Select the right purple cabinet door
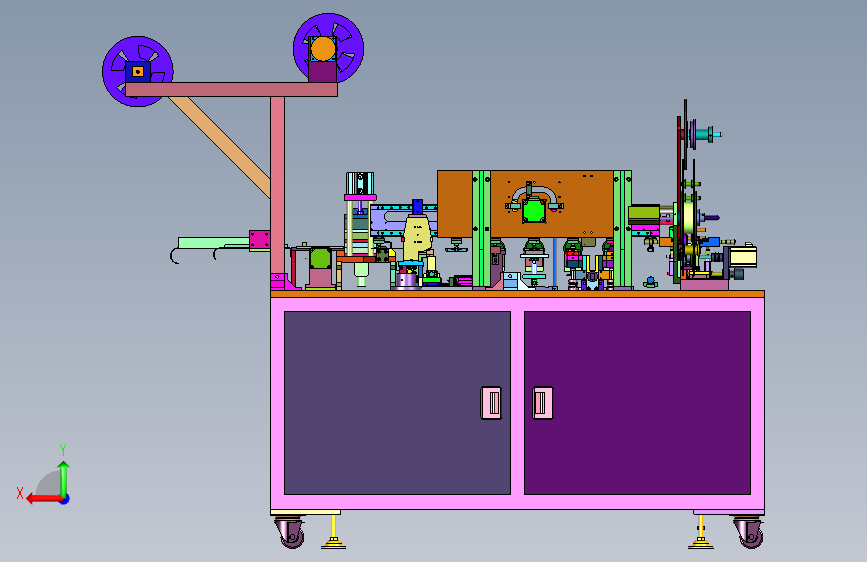Screen dimensions: 867x562 pos(638,403)
